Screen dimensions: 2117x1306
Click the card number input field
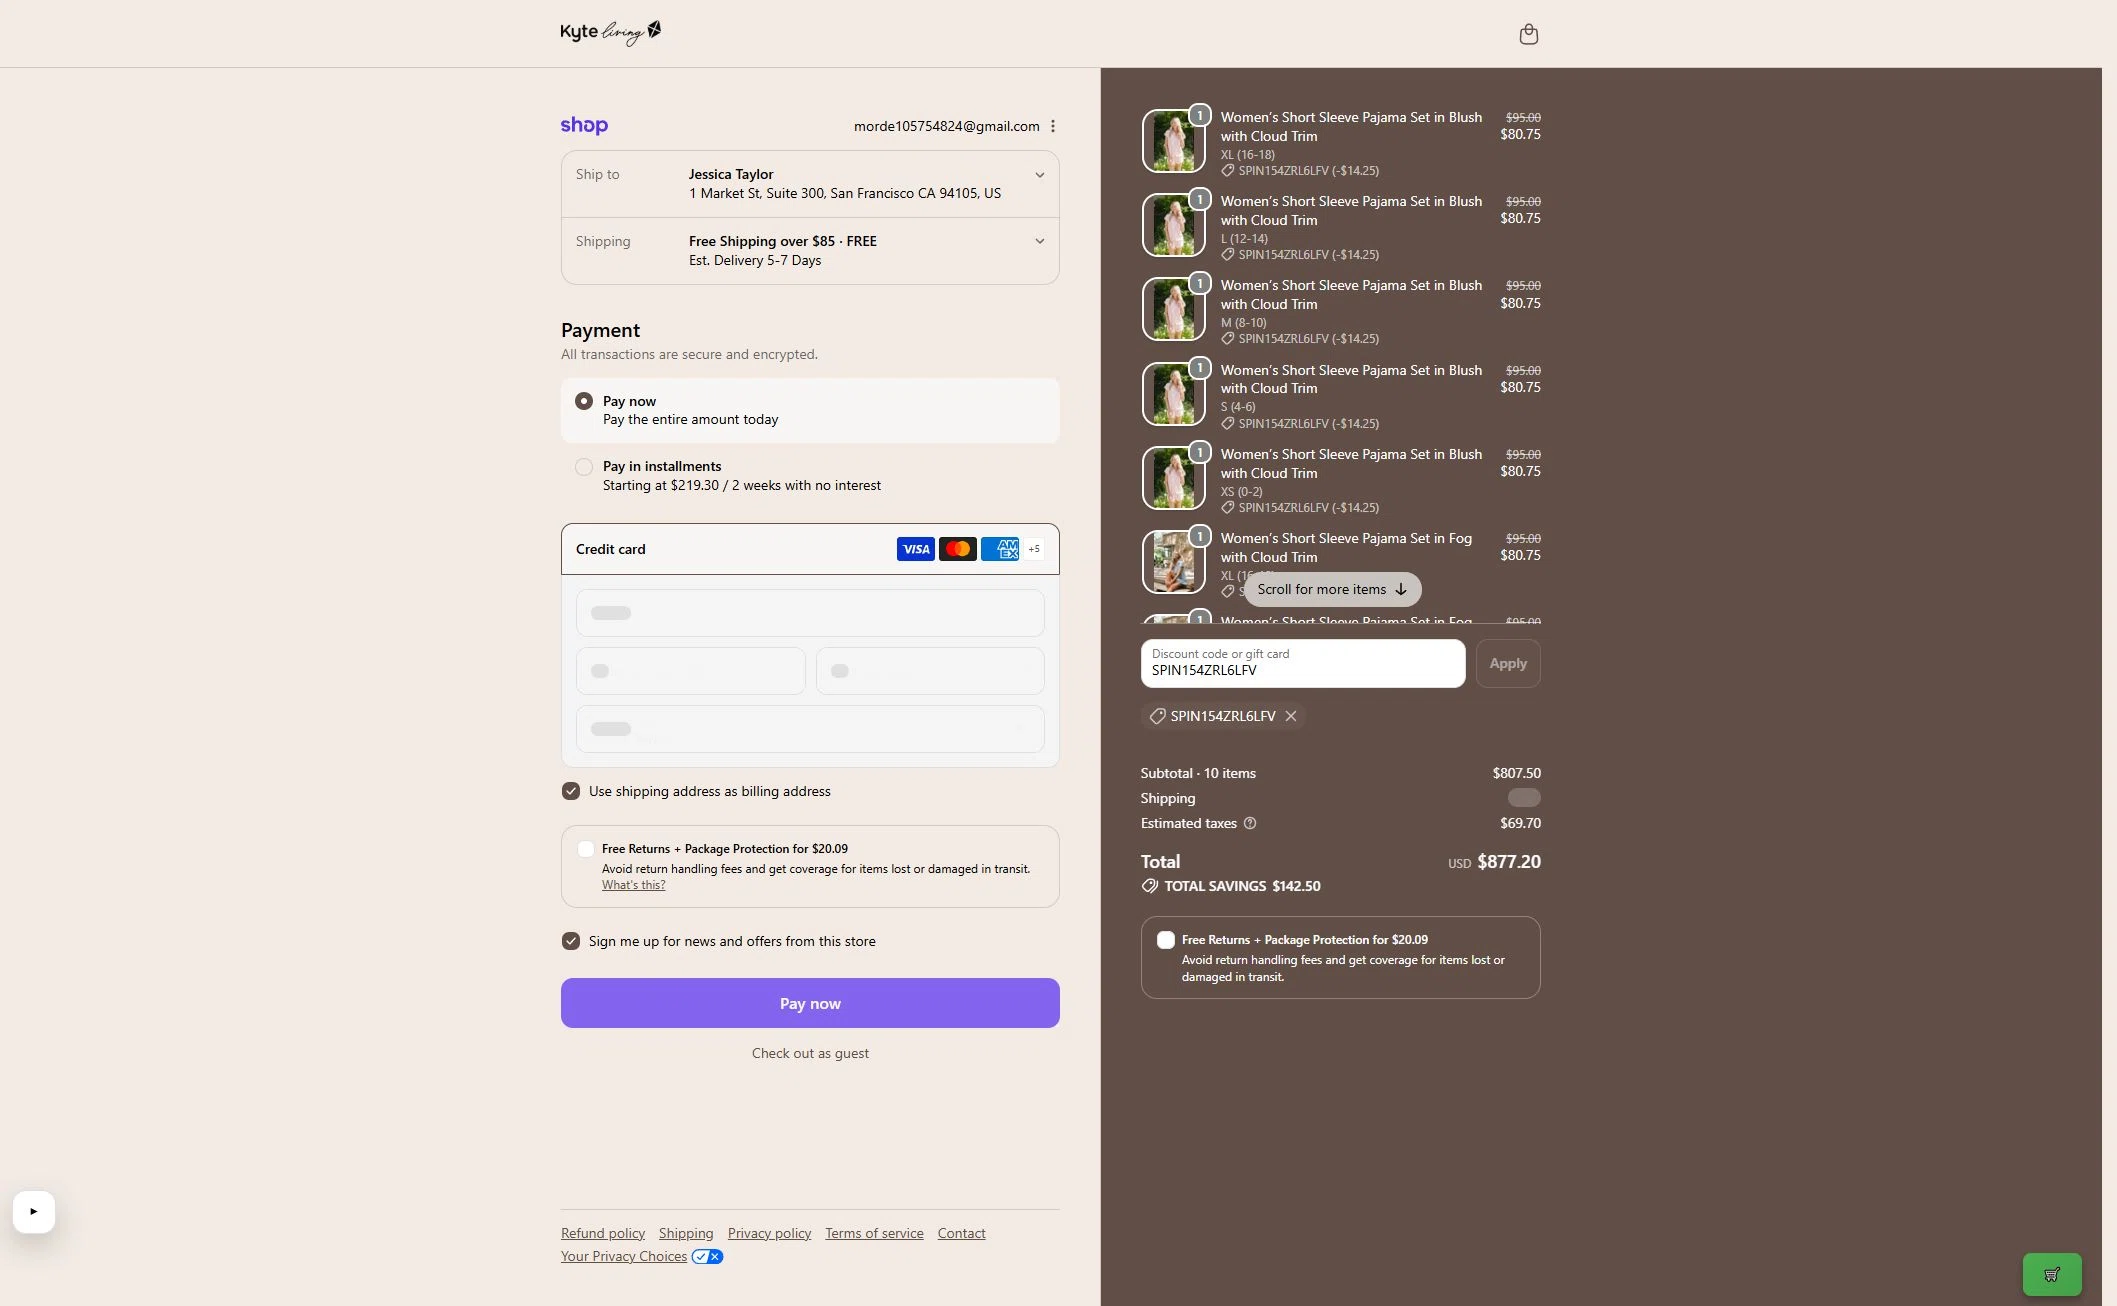click(x=810, y=613)
